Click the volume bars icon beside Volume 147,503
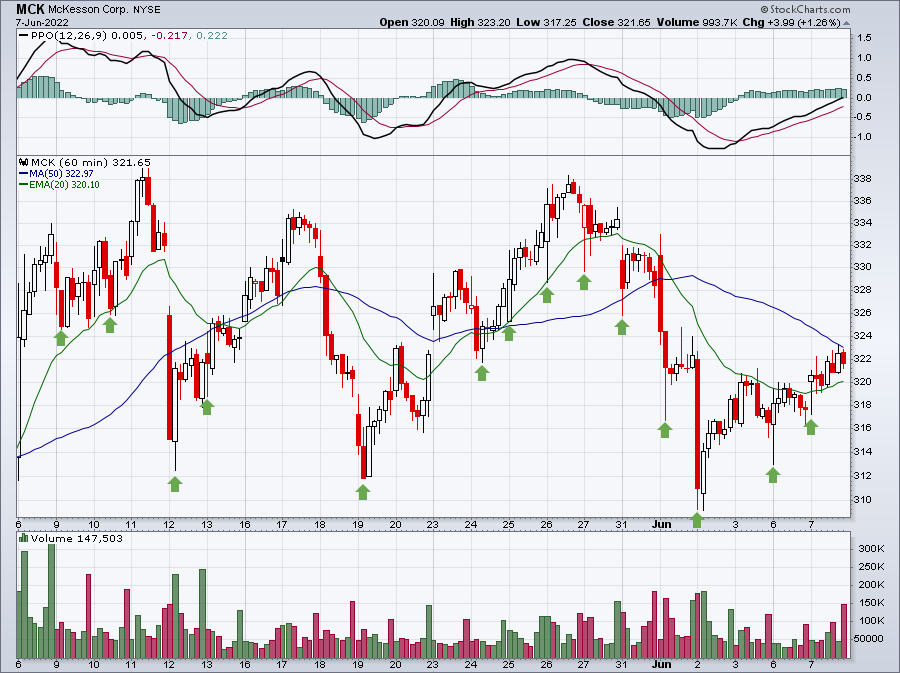This screenshot has height=673, width=900. [24, 538]
